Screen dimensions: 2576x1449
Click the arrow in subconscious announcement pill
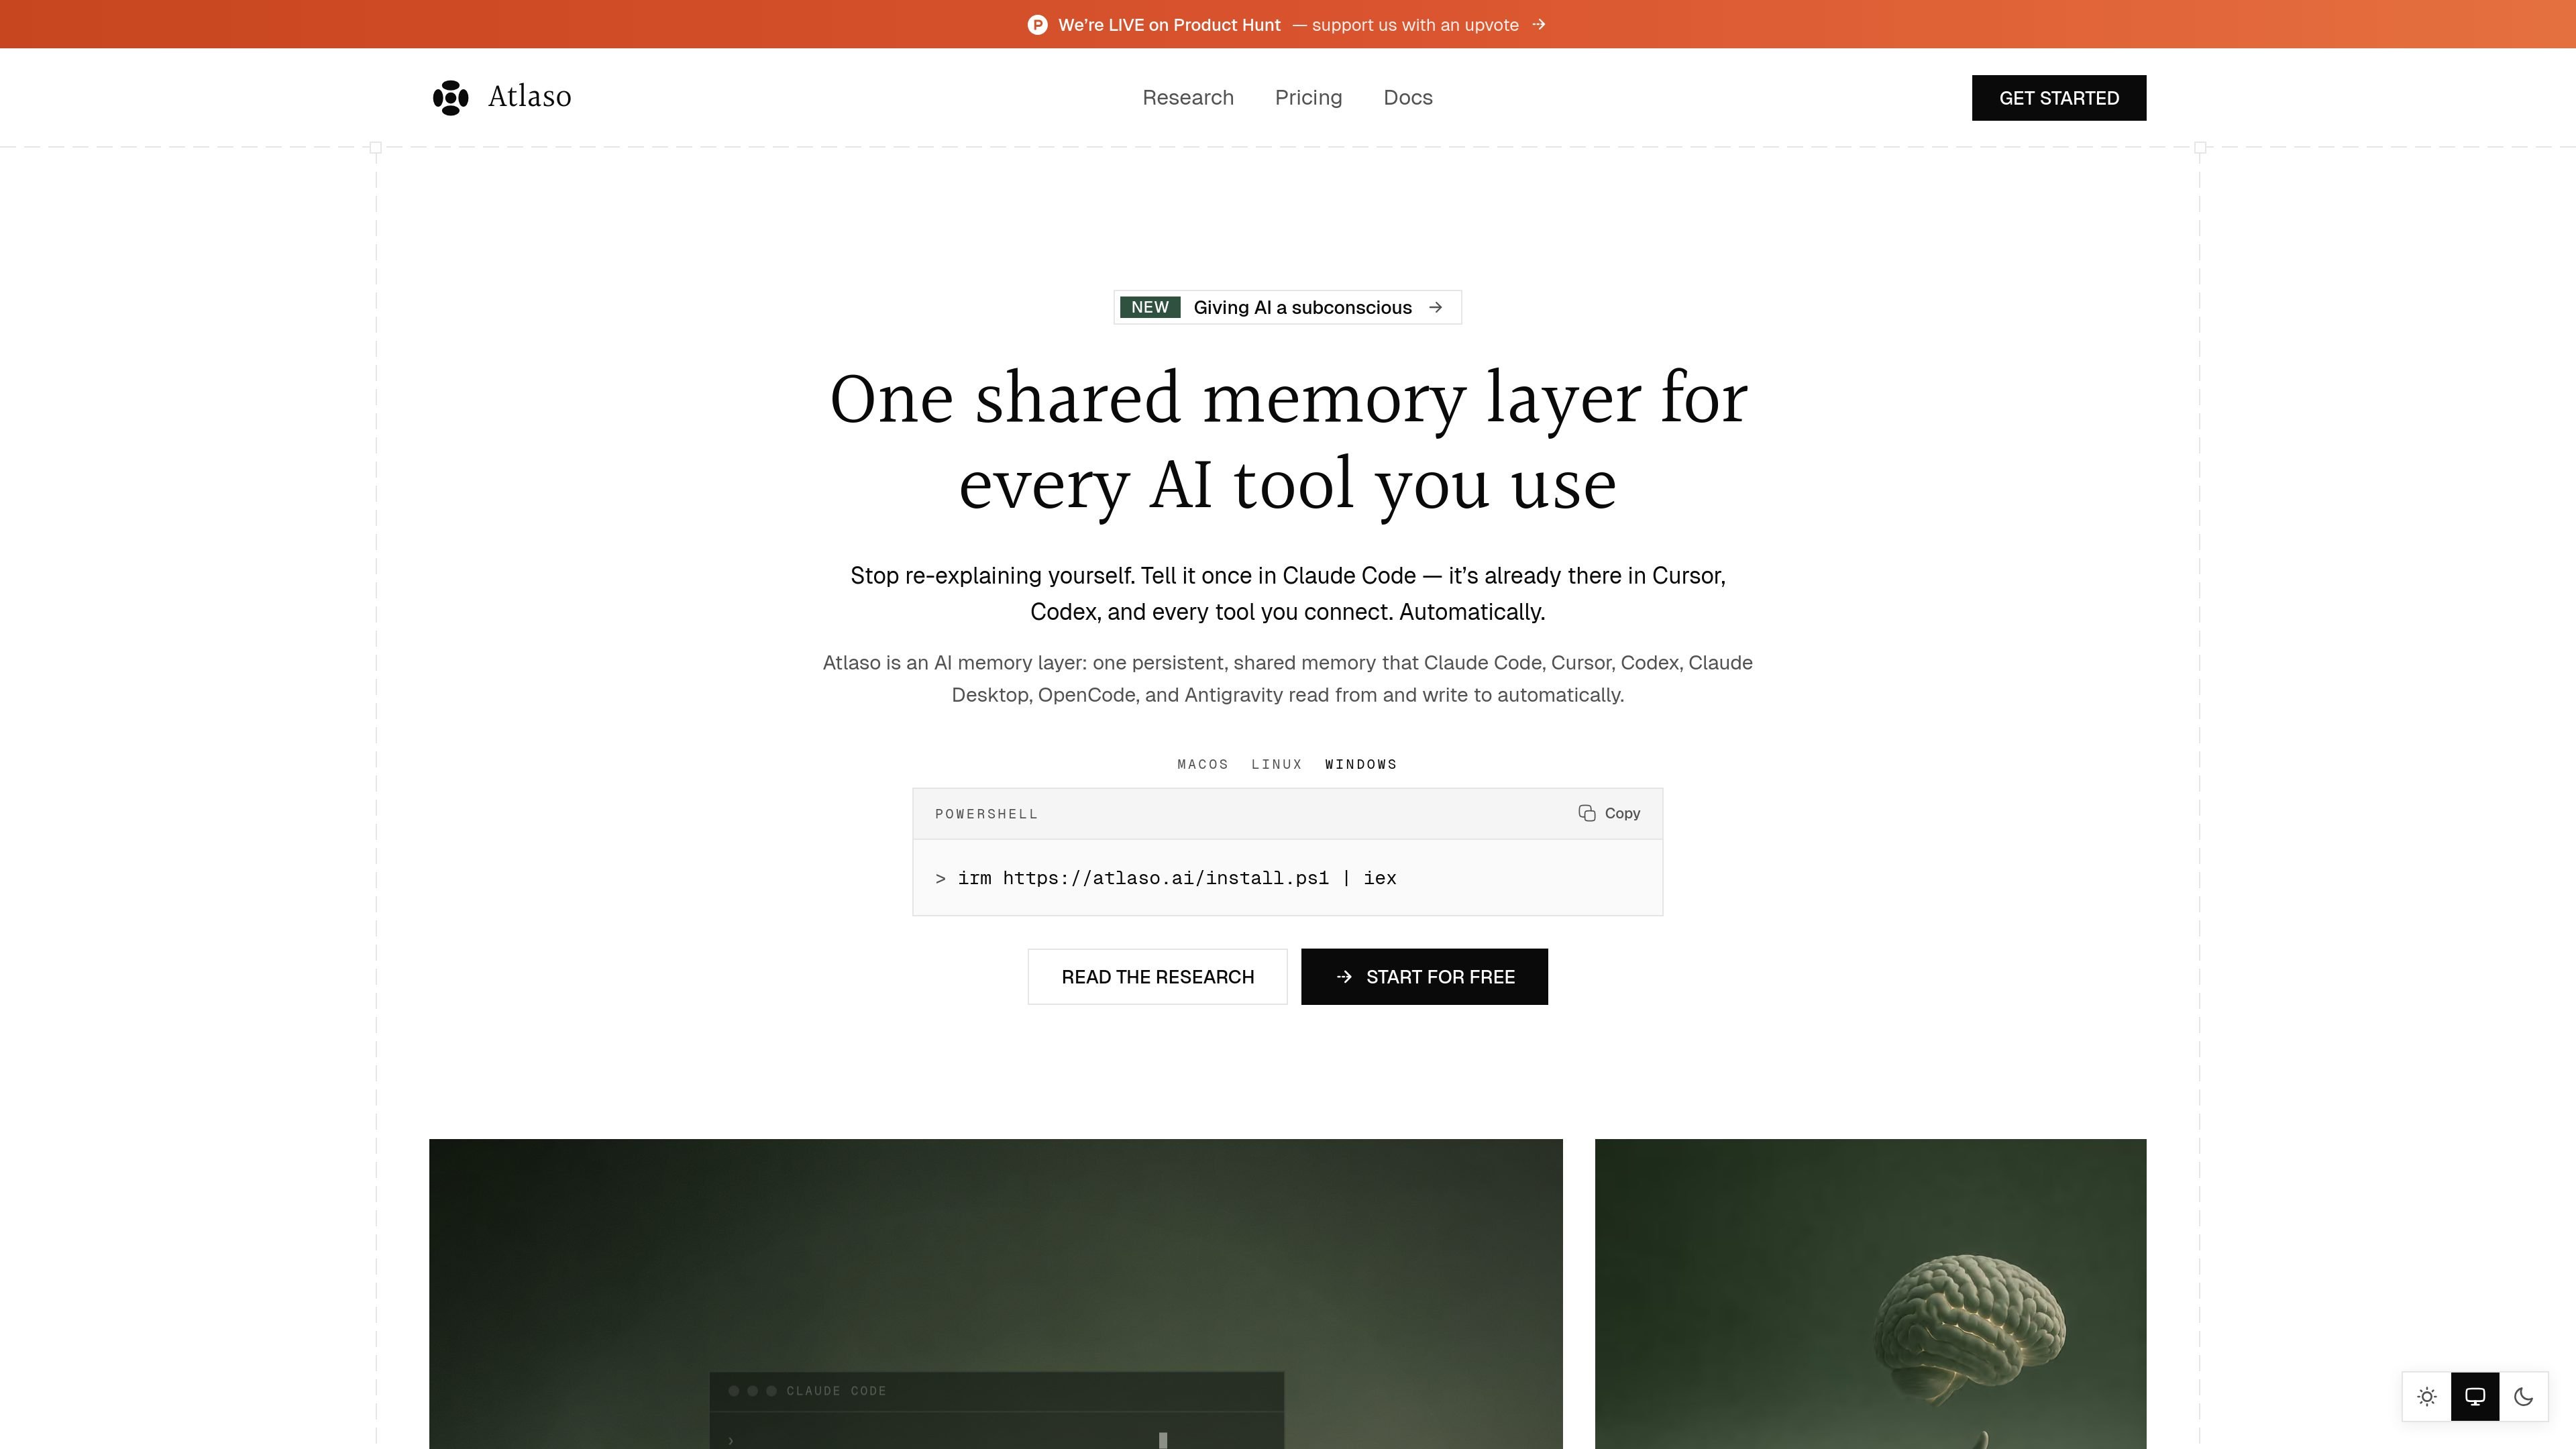pyautogui.click(x=1436, y=307)
